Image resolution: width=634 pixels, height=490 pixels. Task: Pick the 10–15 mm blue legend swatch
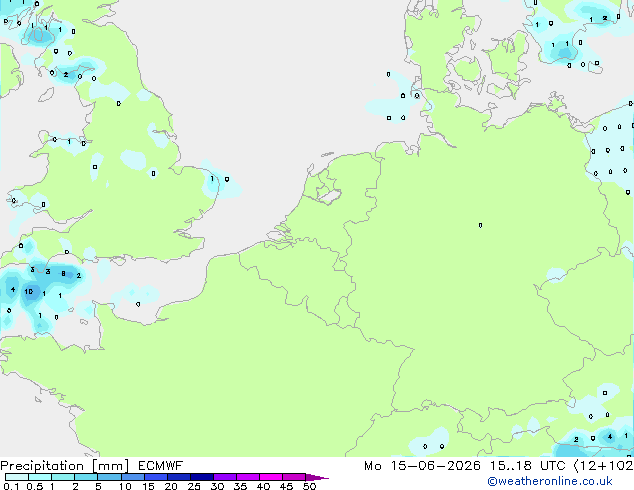pyautogui.click(x=133, y=477)
